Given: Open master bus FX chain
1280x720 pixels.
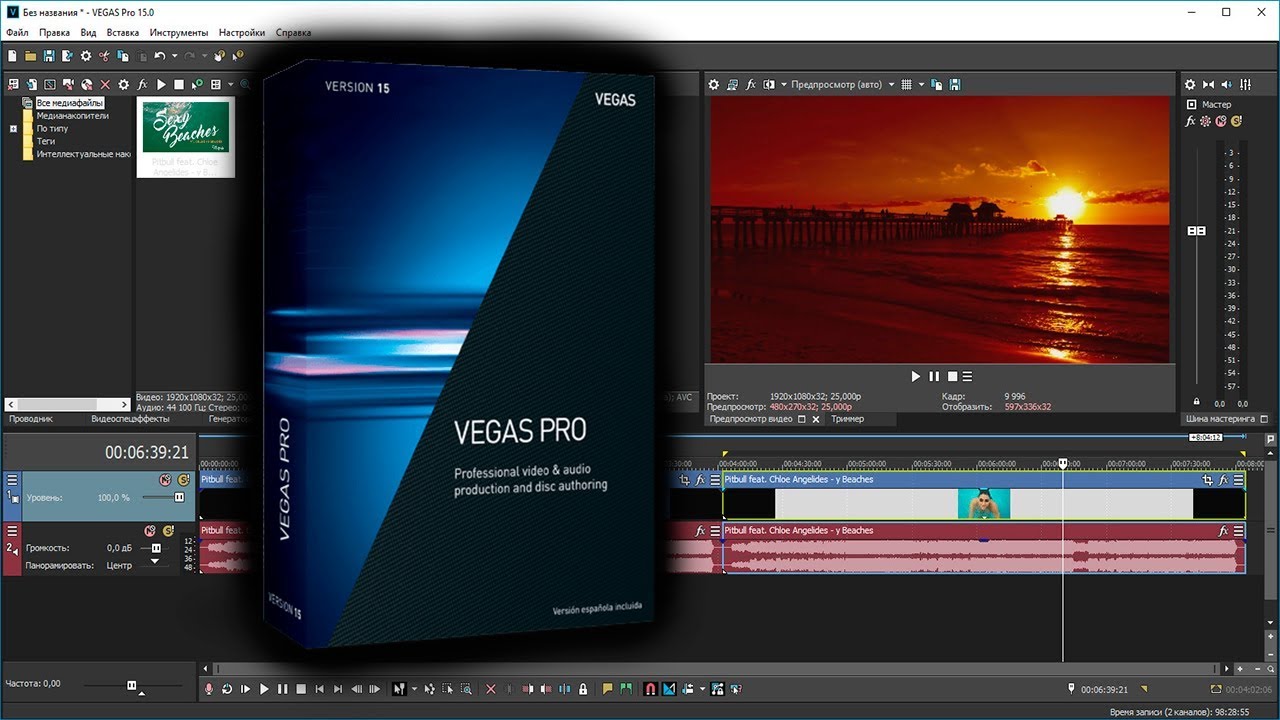Looking at the screenshot, I should tap(1190, 121).
